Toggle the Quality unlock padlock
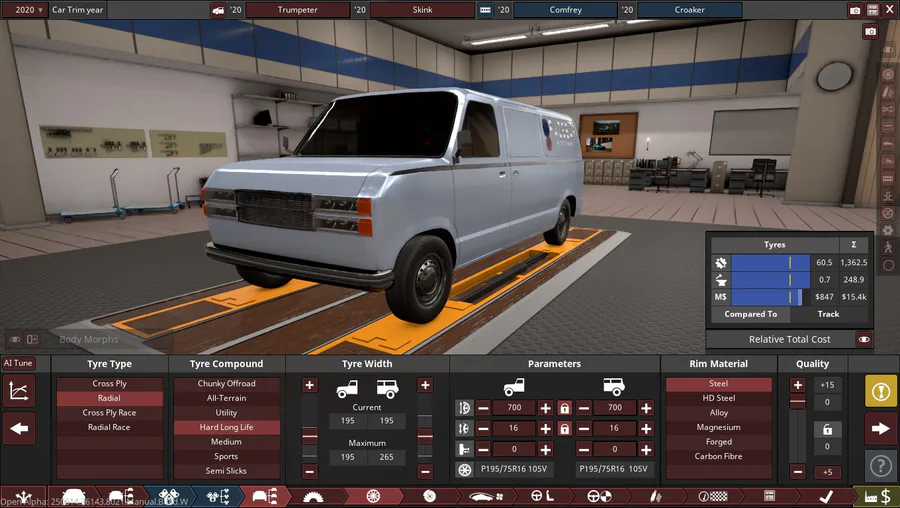Image resolution: width=900 pixels, height=508 pixels. click(x=827, y=429)
